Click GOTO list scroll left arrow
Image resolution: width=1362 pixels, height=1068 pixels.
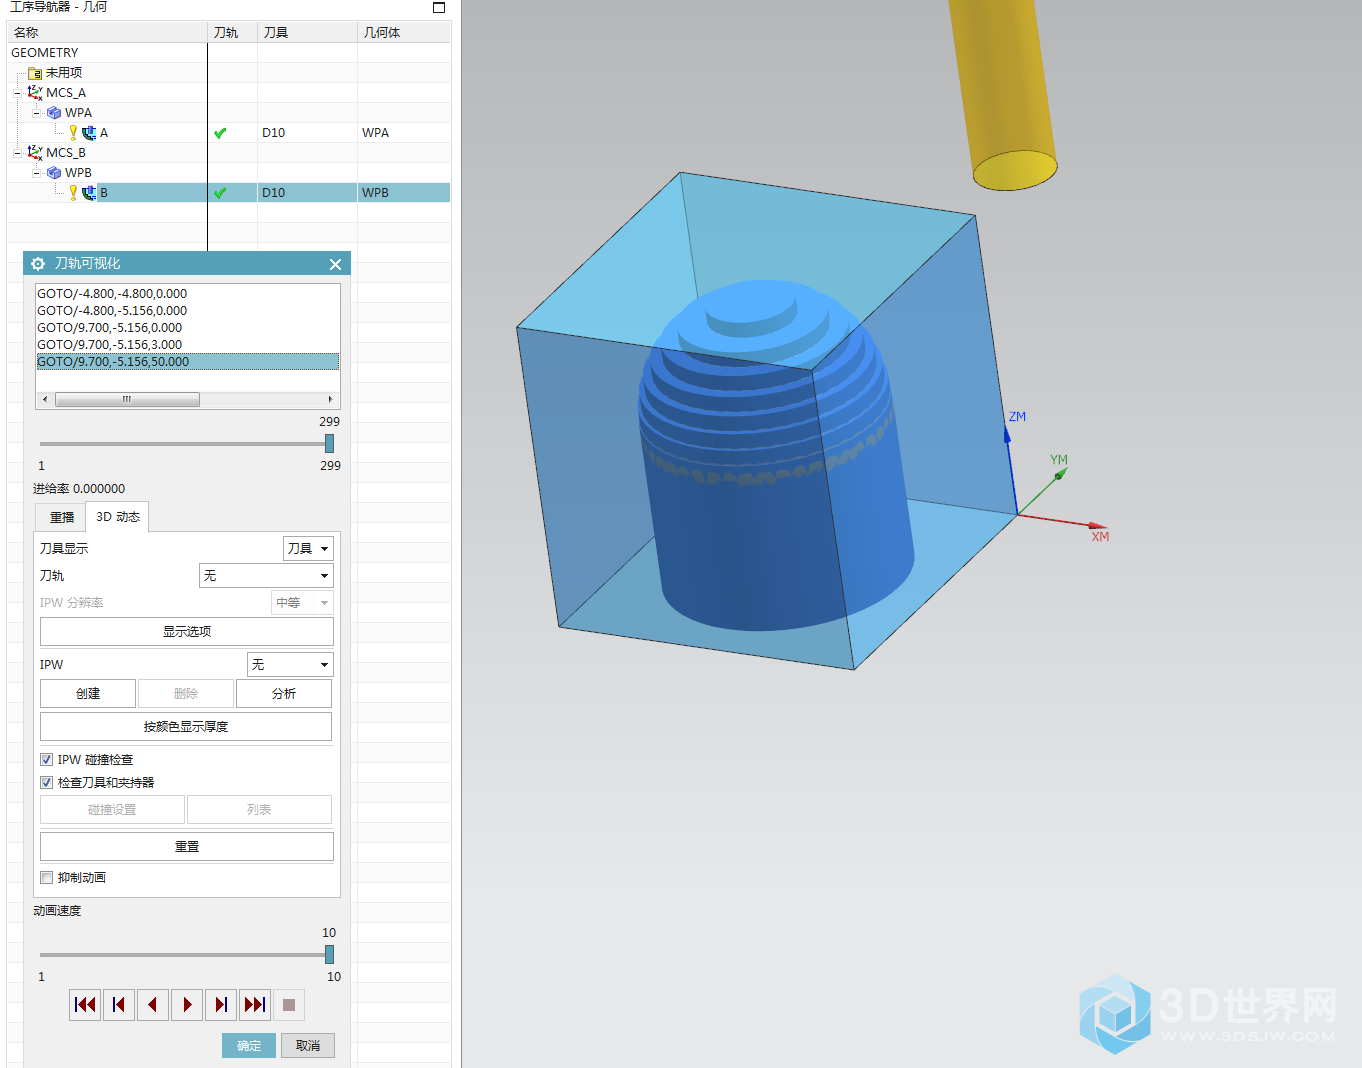pyautogui.click(x=45, y=399)
